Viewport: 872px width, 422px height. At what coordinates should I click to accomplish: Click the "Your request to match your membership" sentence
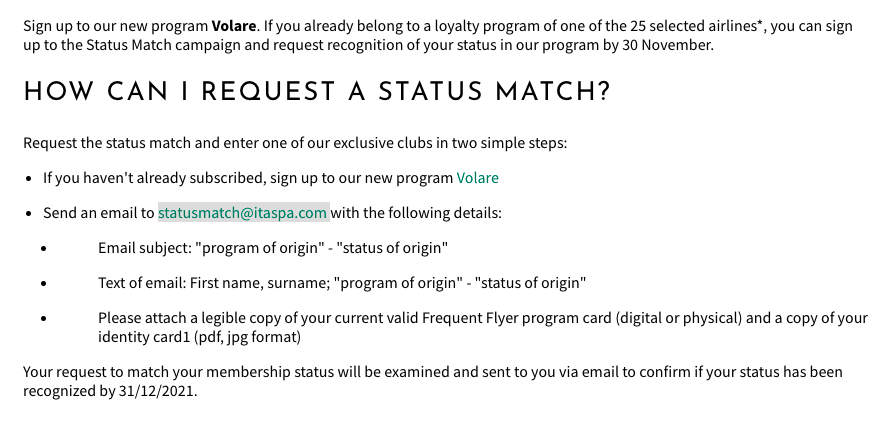click(200, 372)
